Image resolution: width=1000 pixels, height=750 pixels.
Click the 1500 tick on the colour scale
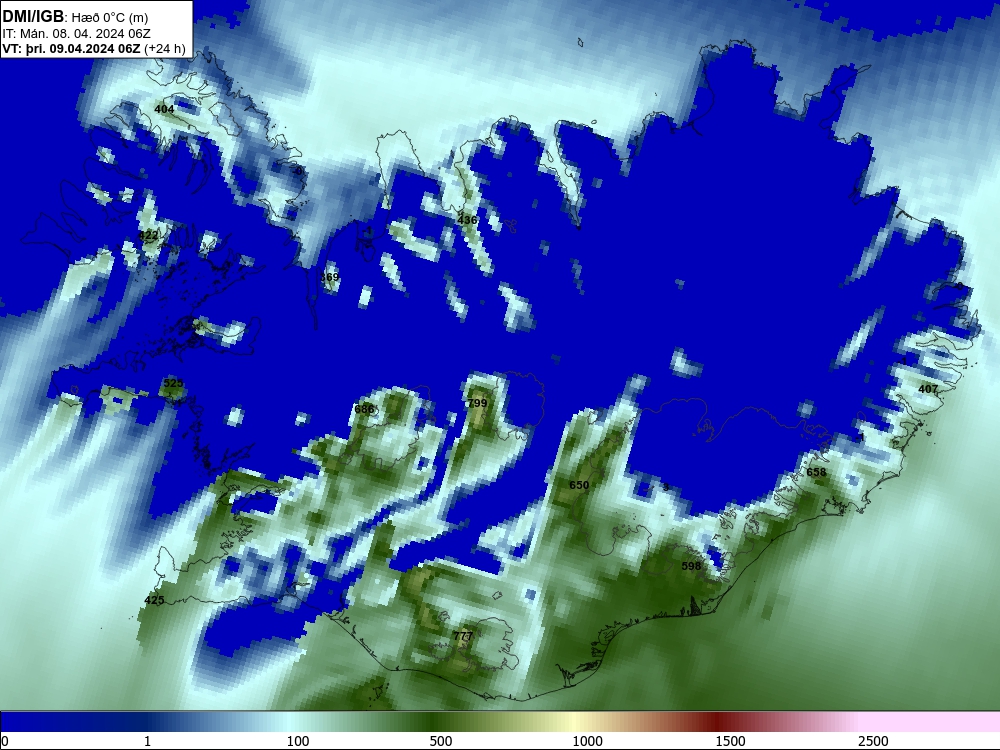[x=730, y=741]
